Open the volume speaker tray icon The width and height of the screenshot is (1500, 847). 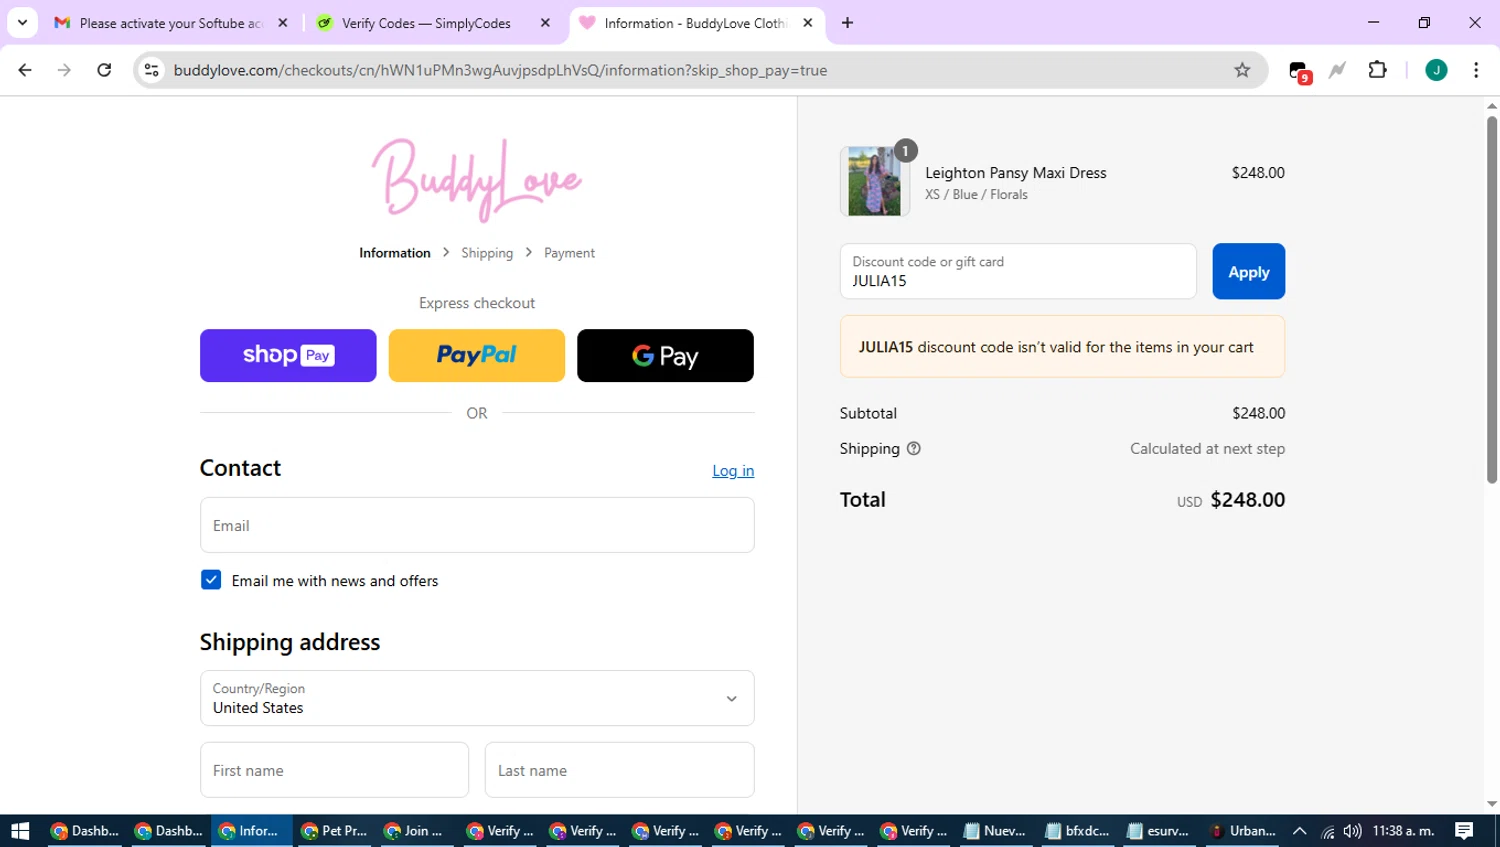click(1353, 831)
